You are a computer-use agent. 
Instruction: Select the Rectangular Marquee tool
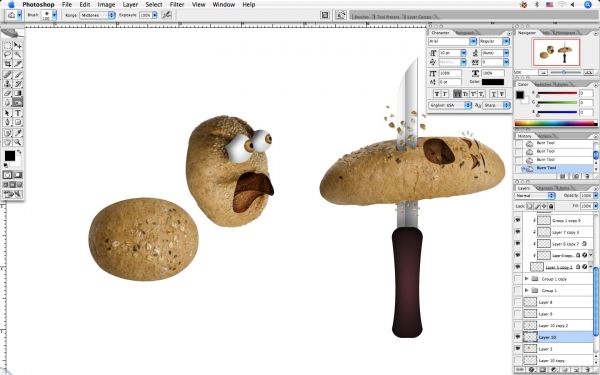tap(7, 46)
